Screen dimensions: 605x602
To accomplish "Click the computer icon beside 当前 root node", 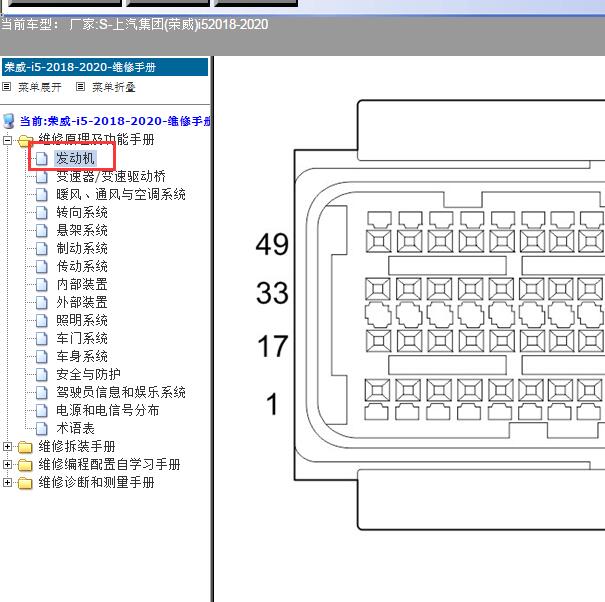I will tap(8, 121).
